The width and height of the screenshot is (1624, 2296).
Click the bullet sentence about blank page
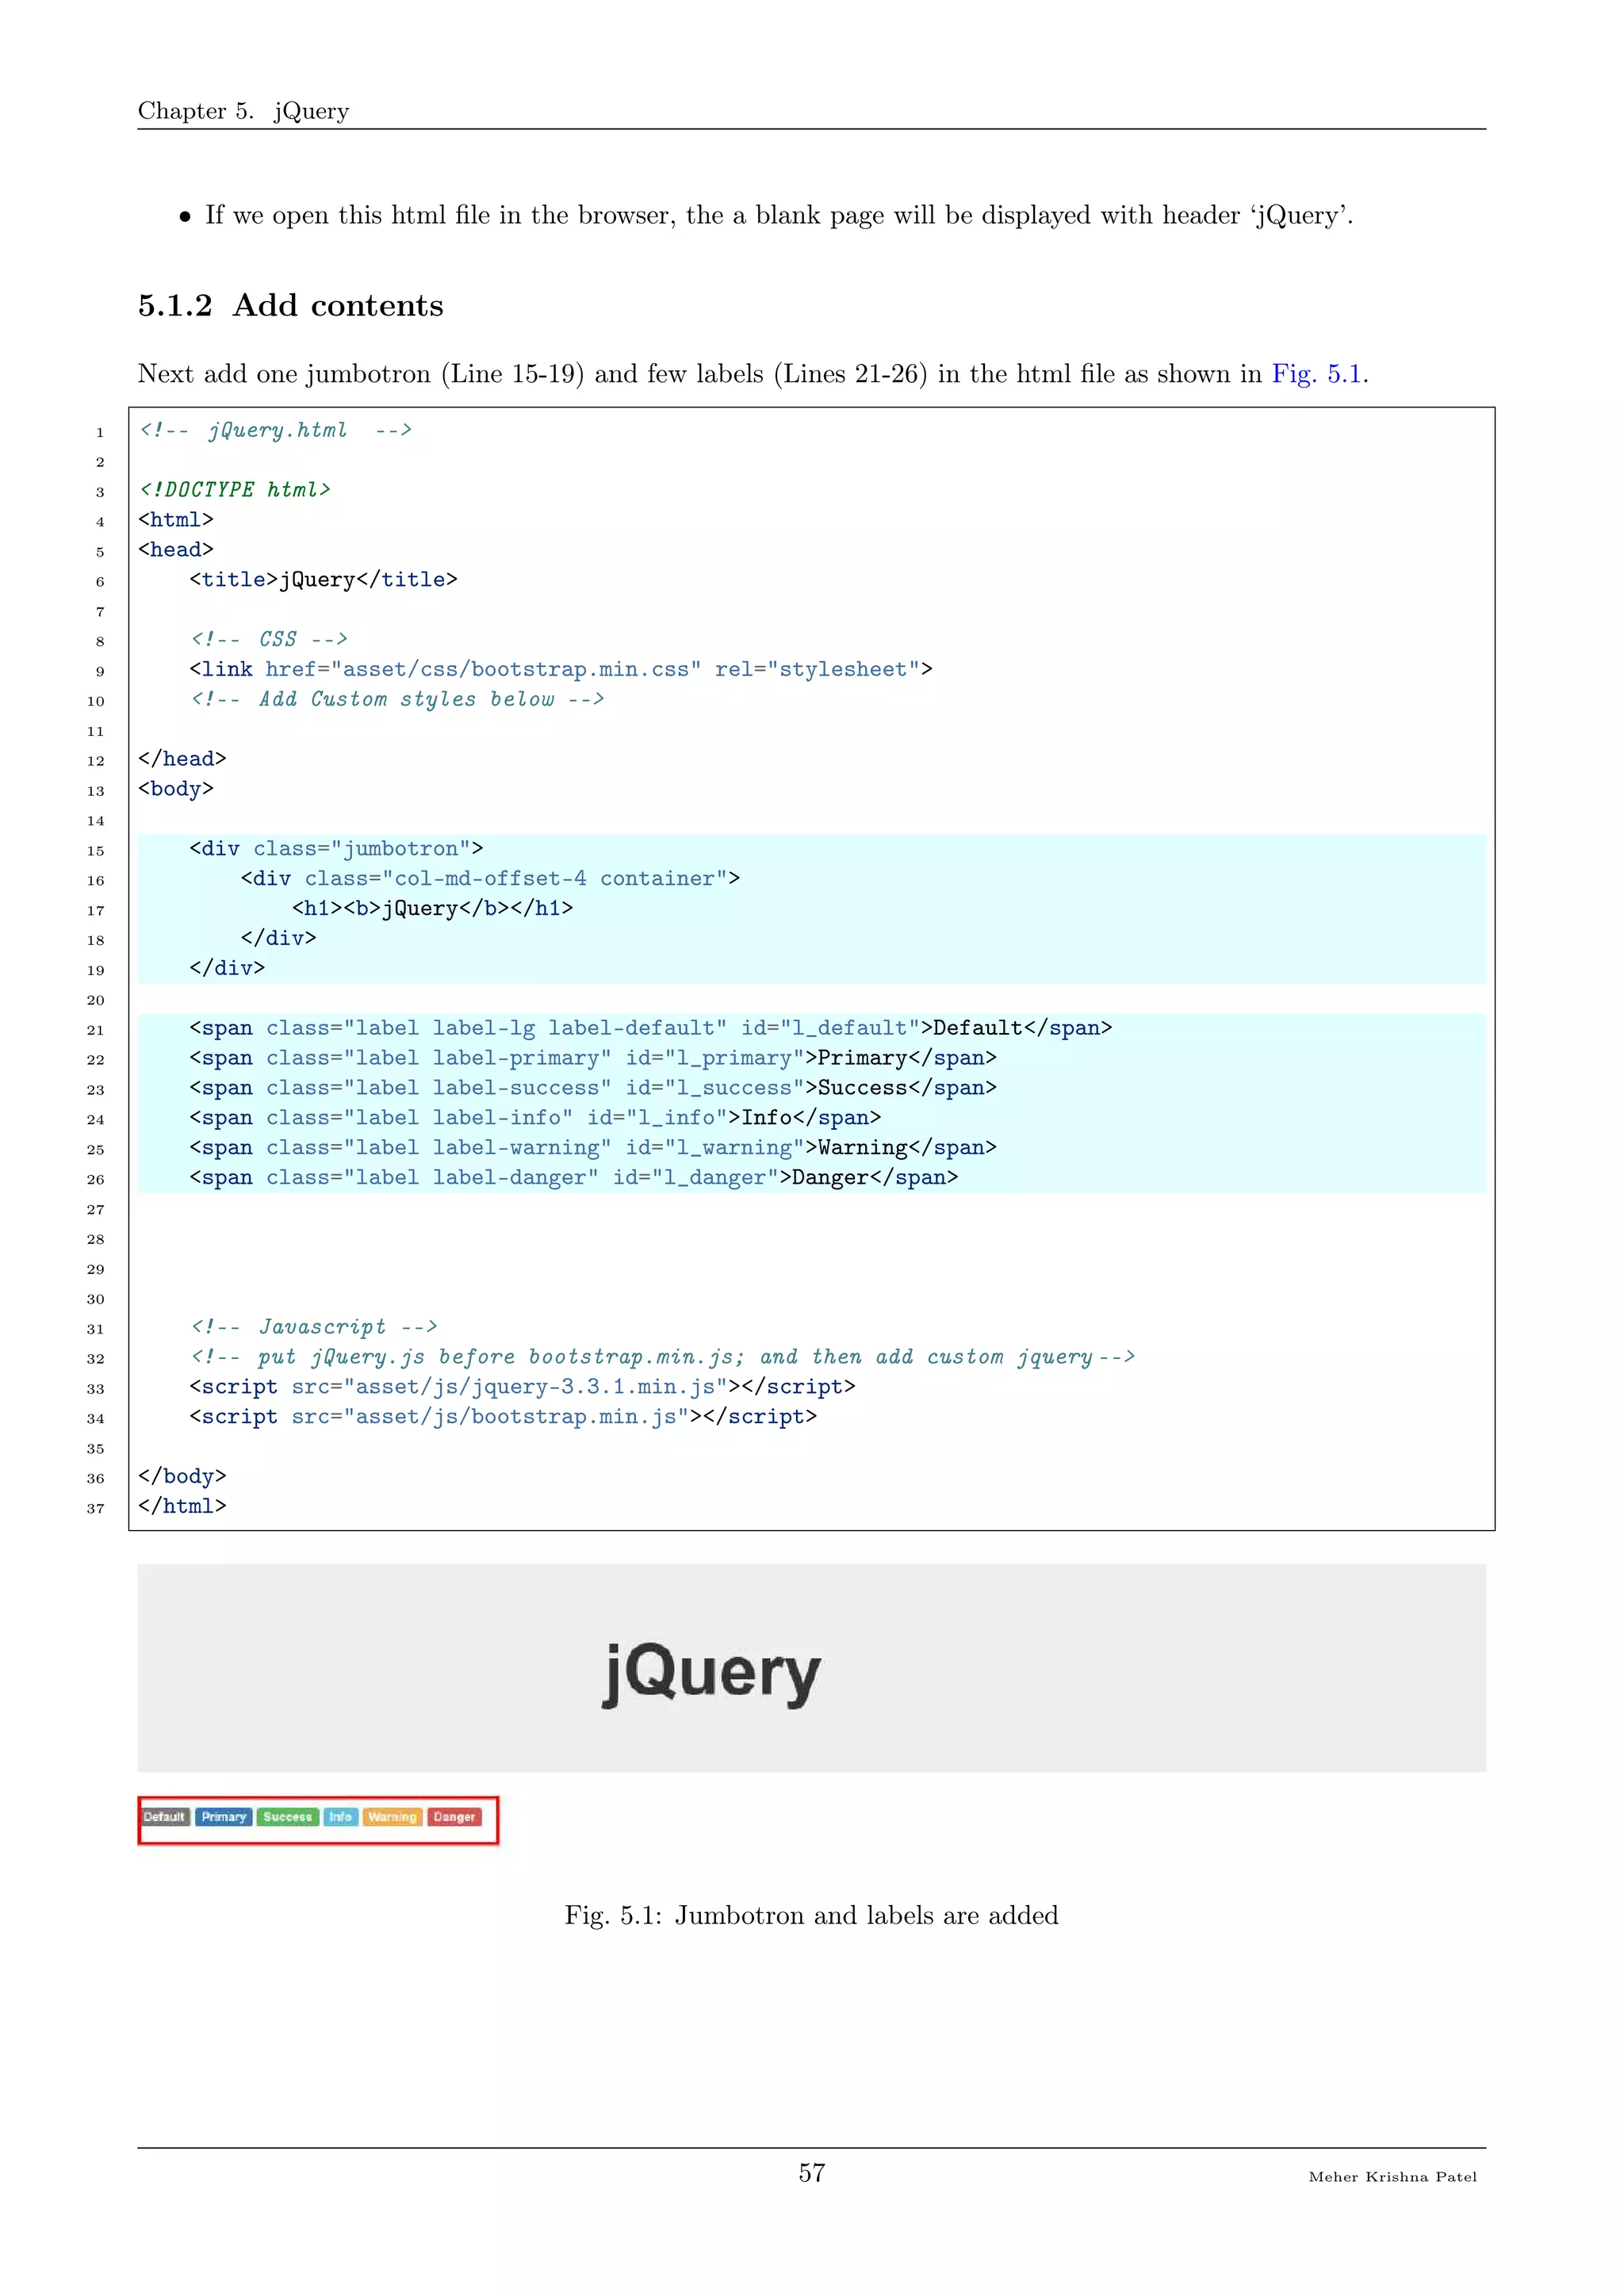[x=779, y=216]
